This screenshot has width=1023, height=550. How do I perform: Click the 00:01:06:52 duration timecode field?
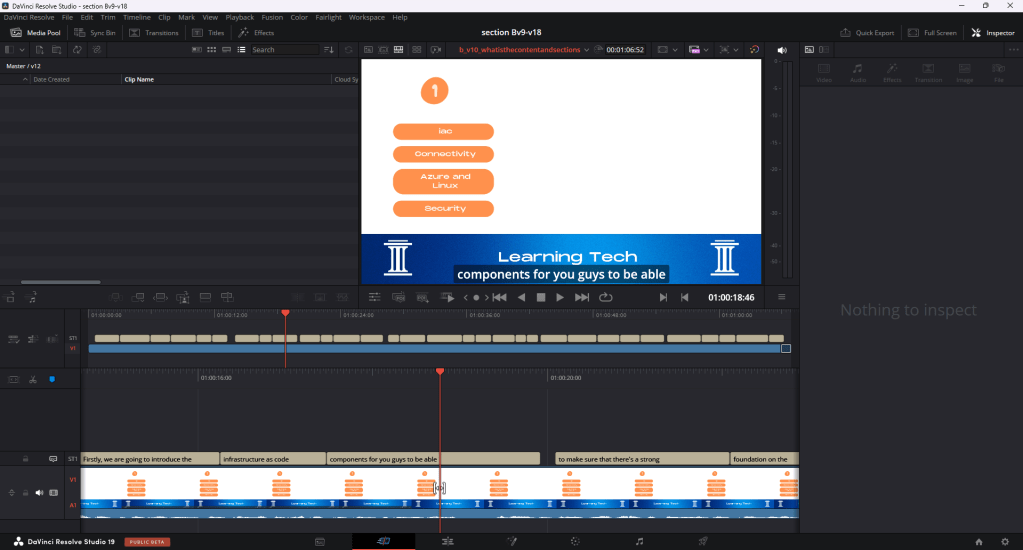click(625, 50)
